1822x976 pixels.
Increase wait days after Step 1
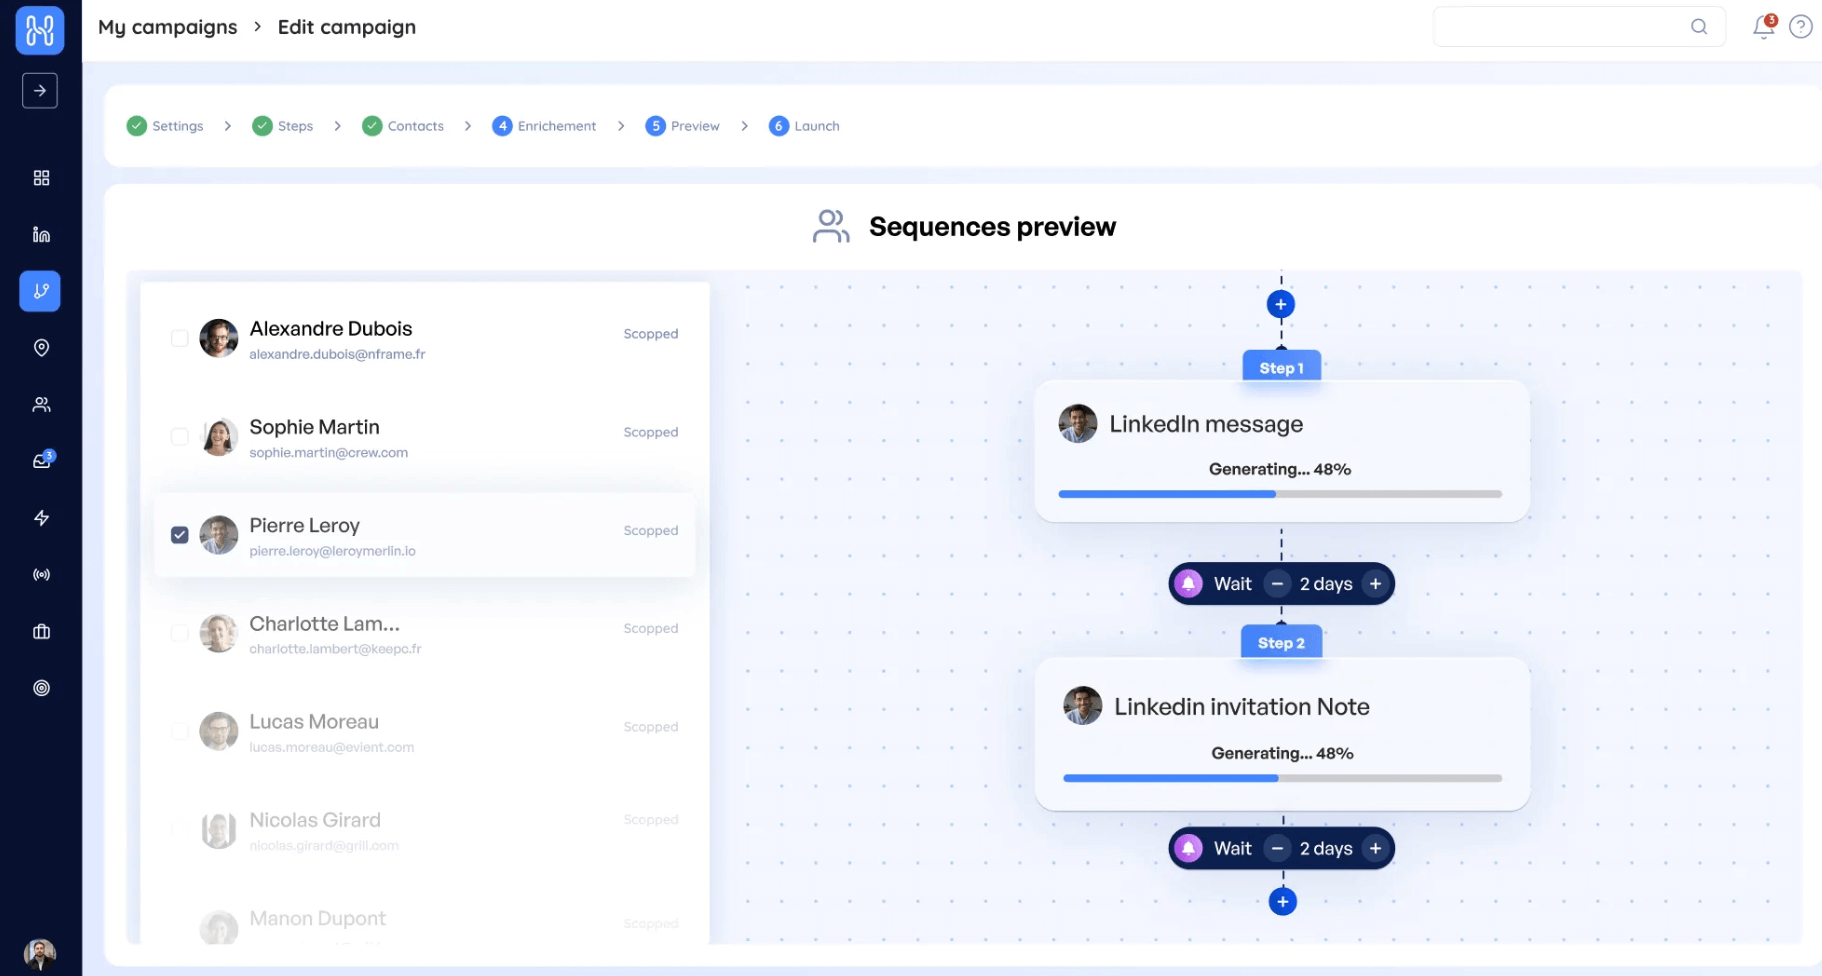pyautogui.click(x=1375, y=584)
